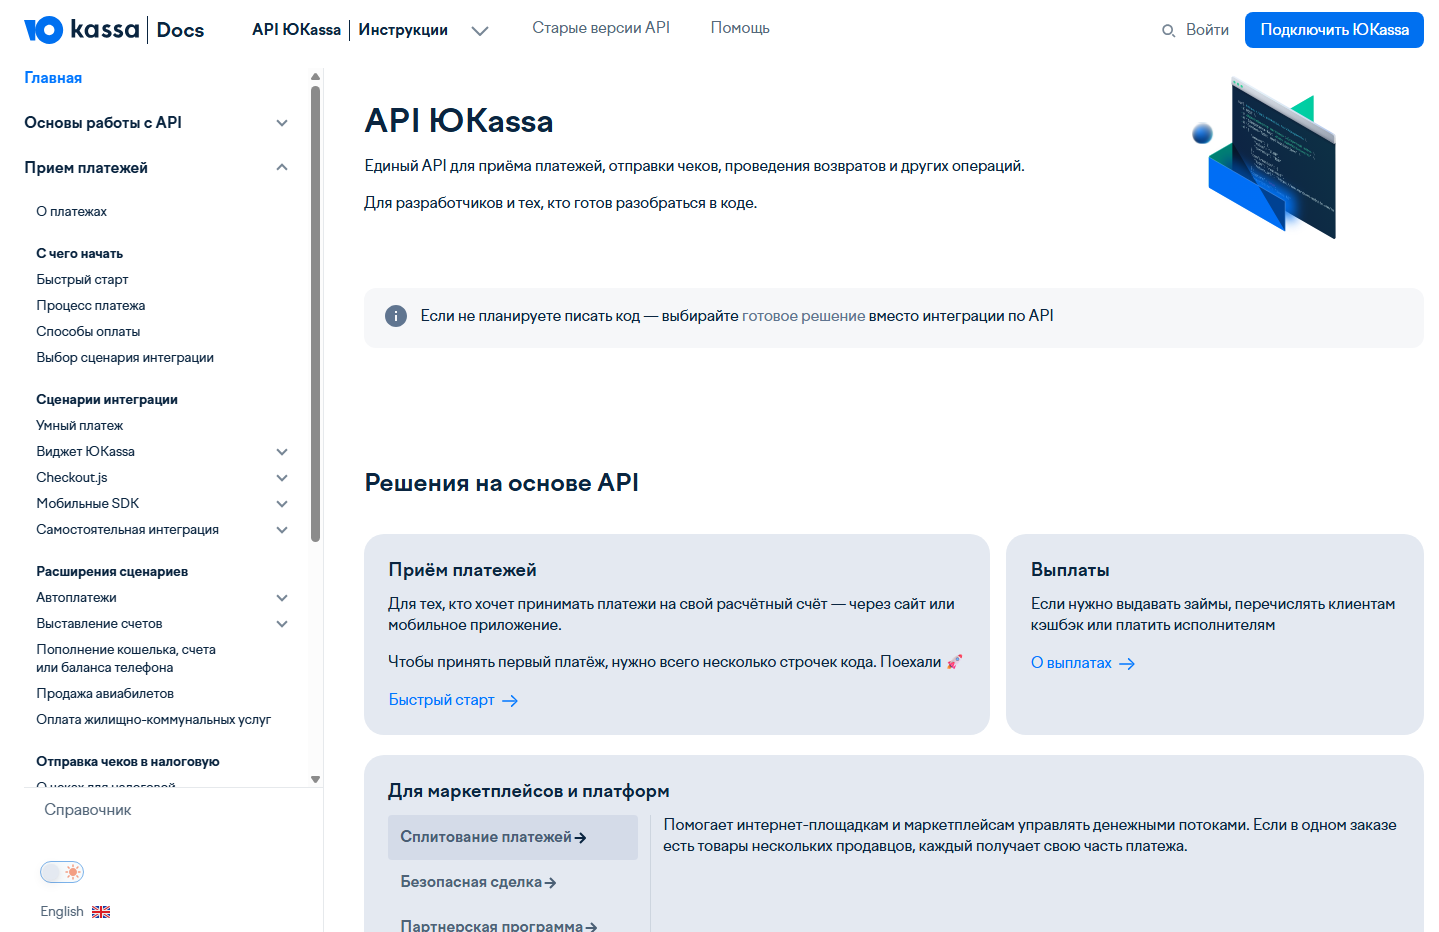The image size is (1439, 932).
Task: Open the О выплатах link
Action: (1083, 663)
